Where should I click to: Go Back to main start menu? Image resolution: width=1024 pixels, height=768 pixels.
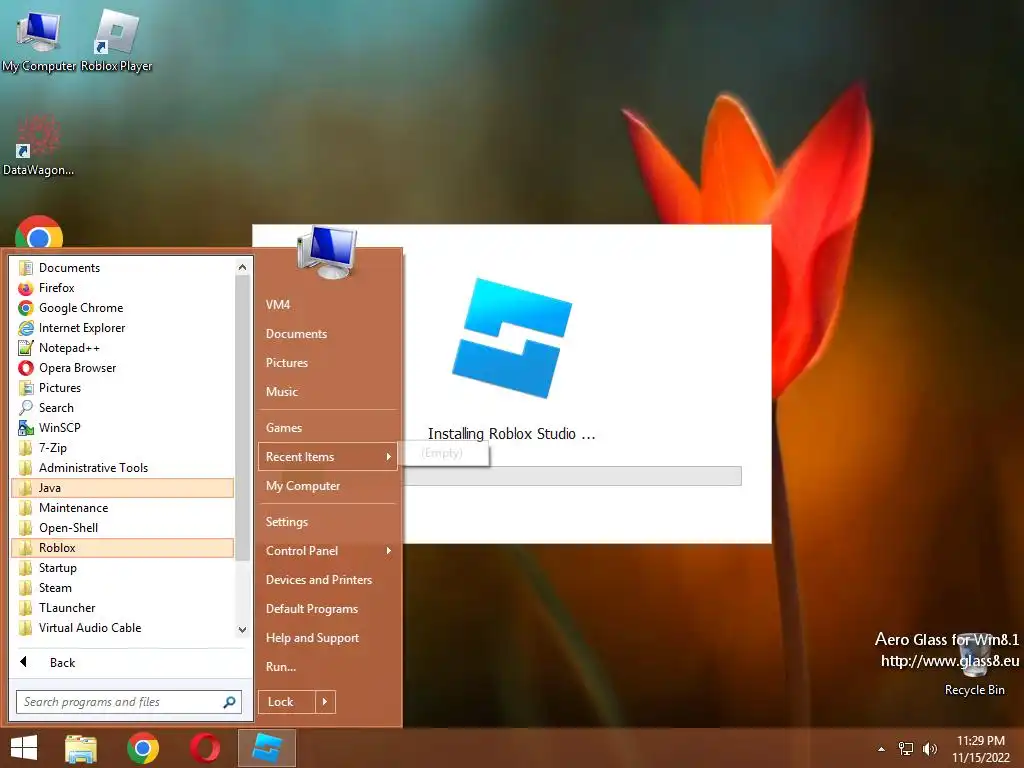click(x=131, y=662)
